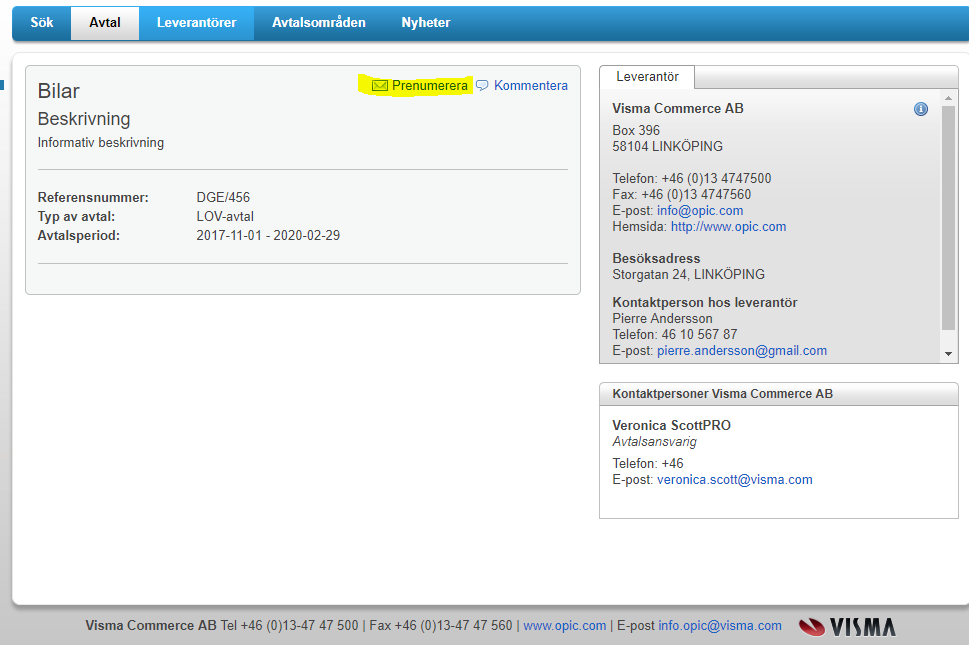Select the Leverantör panel tab
This screenshot has height=645, width=969.
pyautogui.click(x=647, y=77)
